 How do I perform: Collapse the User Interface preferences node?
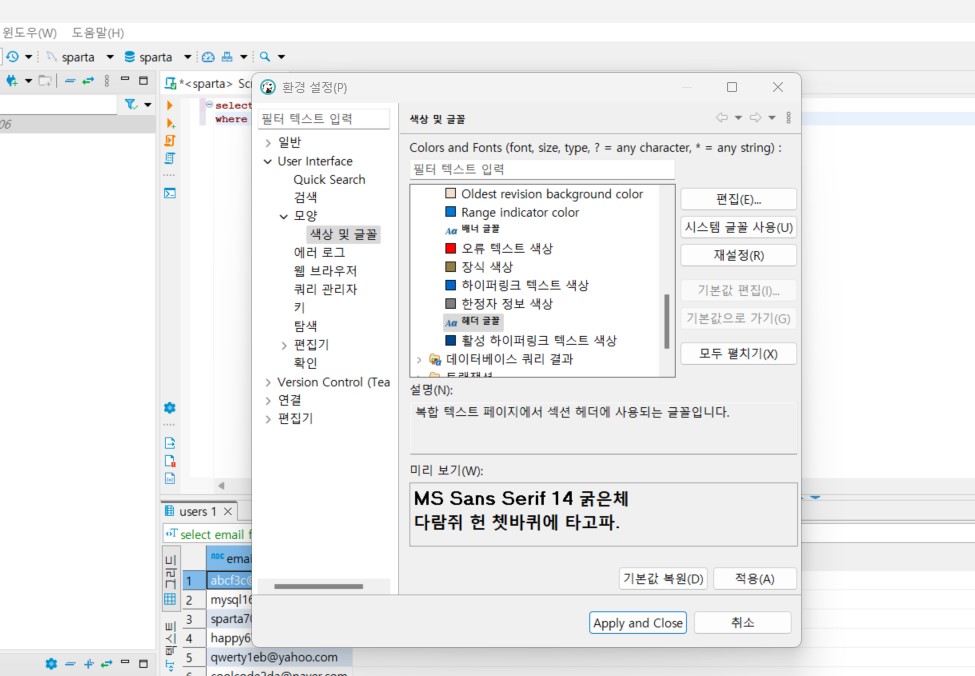[x=268, y=162]
